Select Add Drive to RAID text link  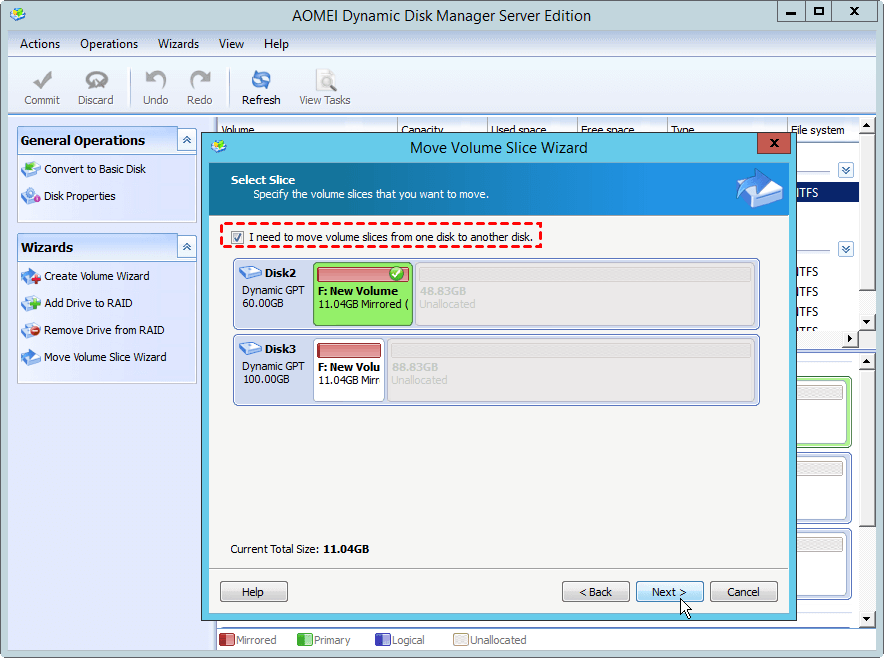[88, 303]
